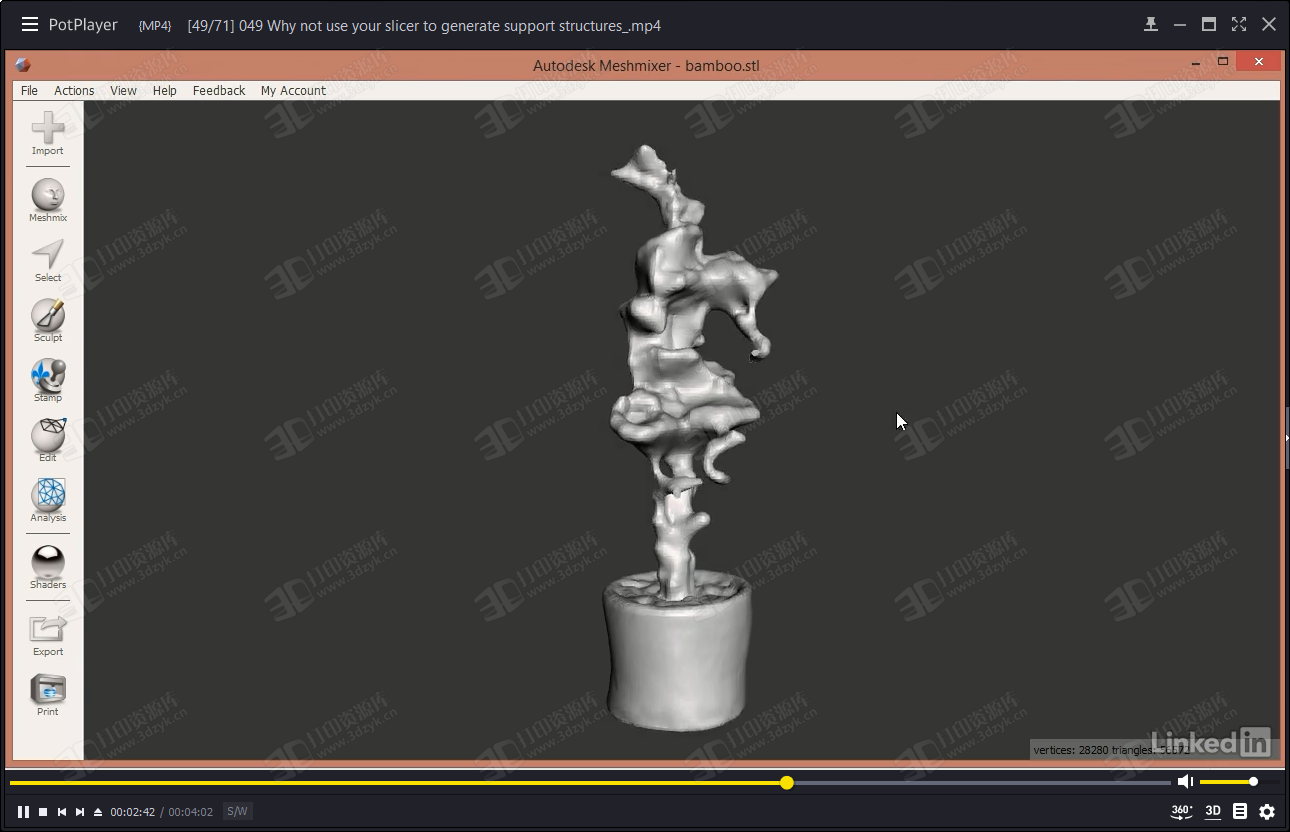
Task: Click the Meshmixer app icon in title bar
Action: click(x=23, y=65)
